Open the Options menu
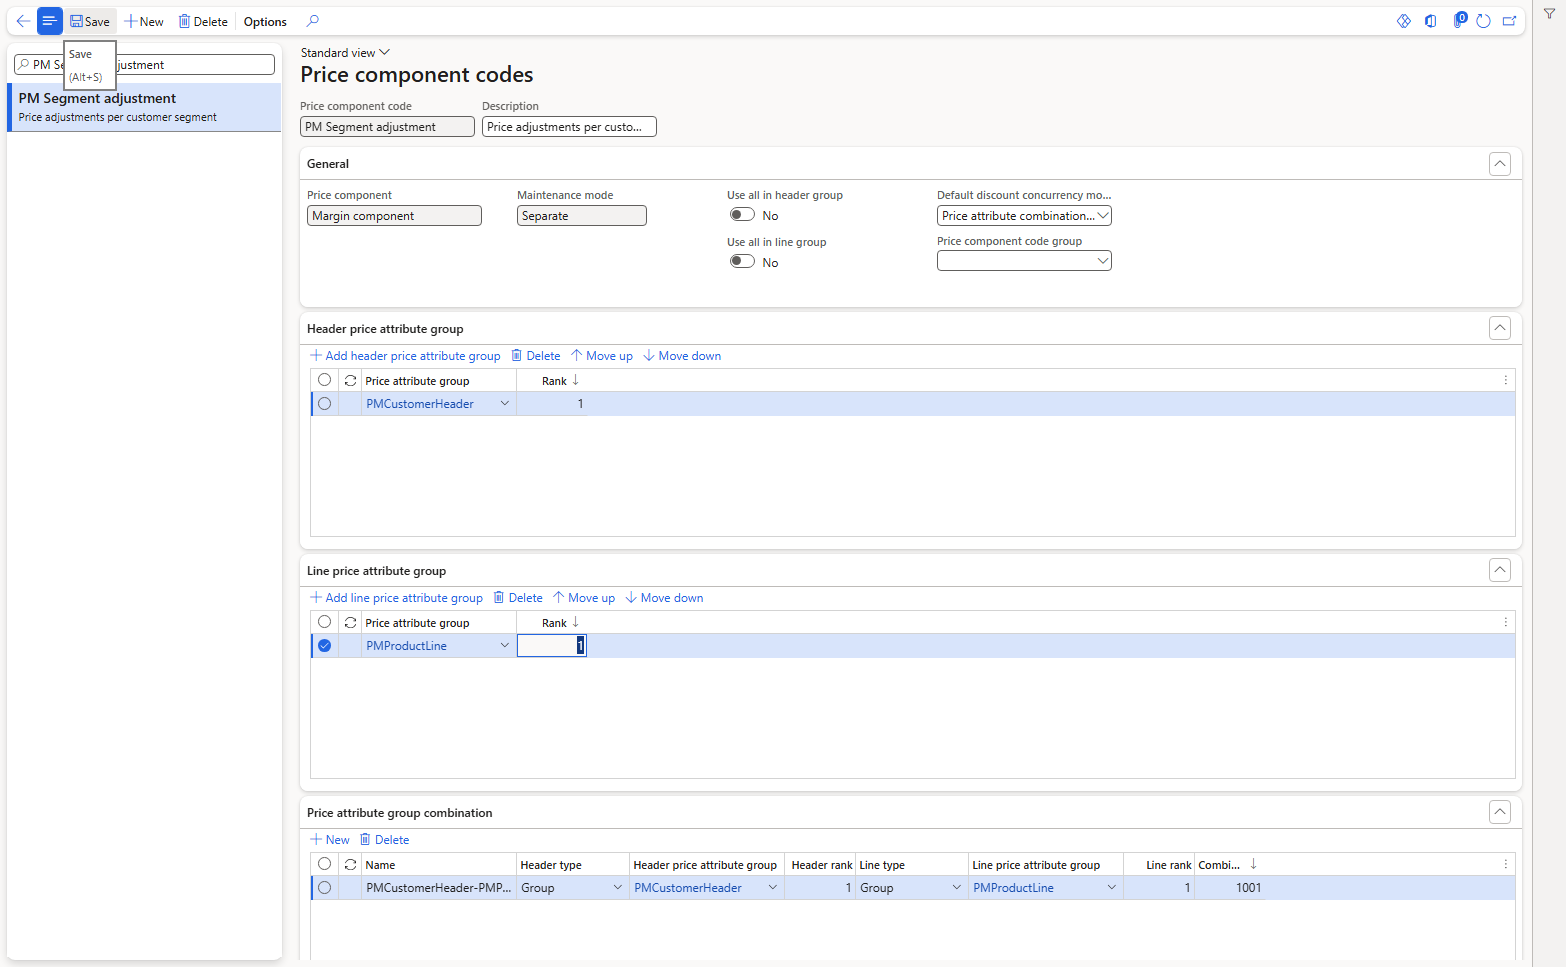This screenshot has width=1566, height=967. 265,21
